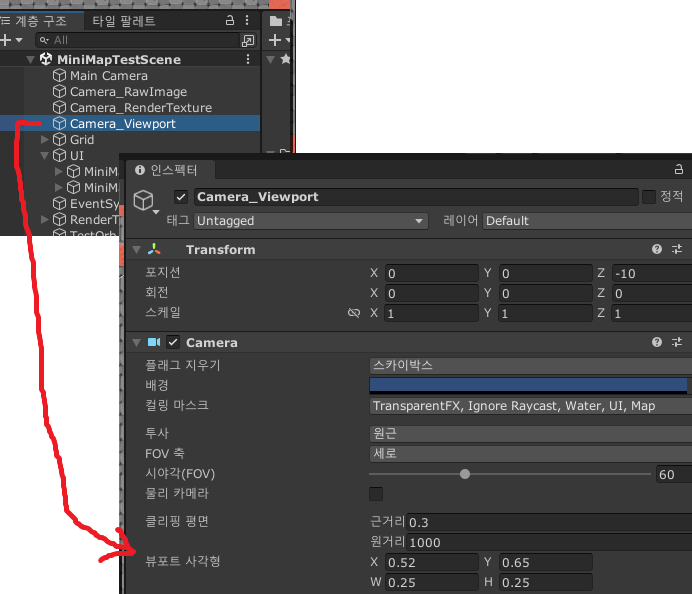This screenshot has height=594, width=692.
Task: Open the Project panel folder tab icon
Action: click(276, 21)
